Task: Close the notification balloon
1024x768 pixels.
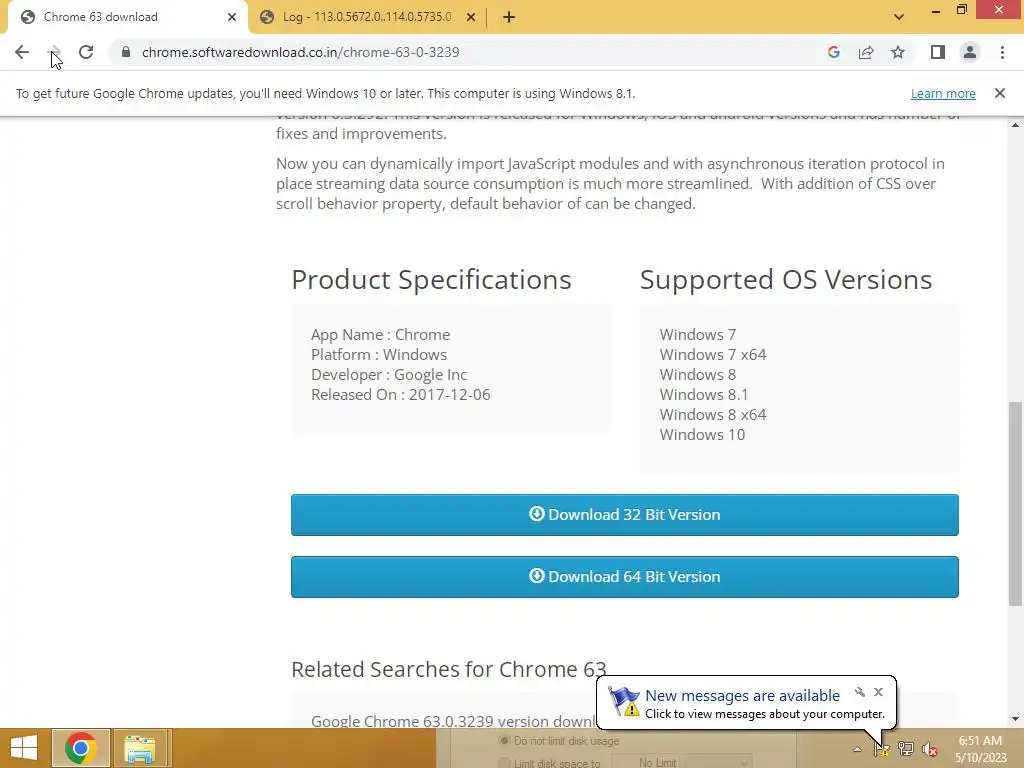Action: 878,692
